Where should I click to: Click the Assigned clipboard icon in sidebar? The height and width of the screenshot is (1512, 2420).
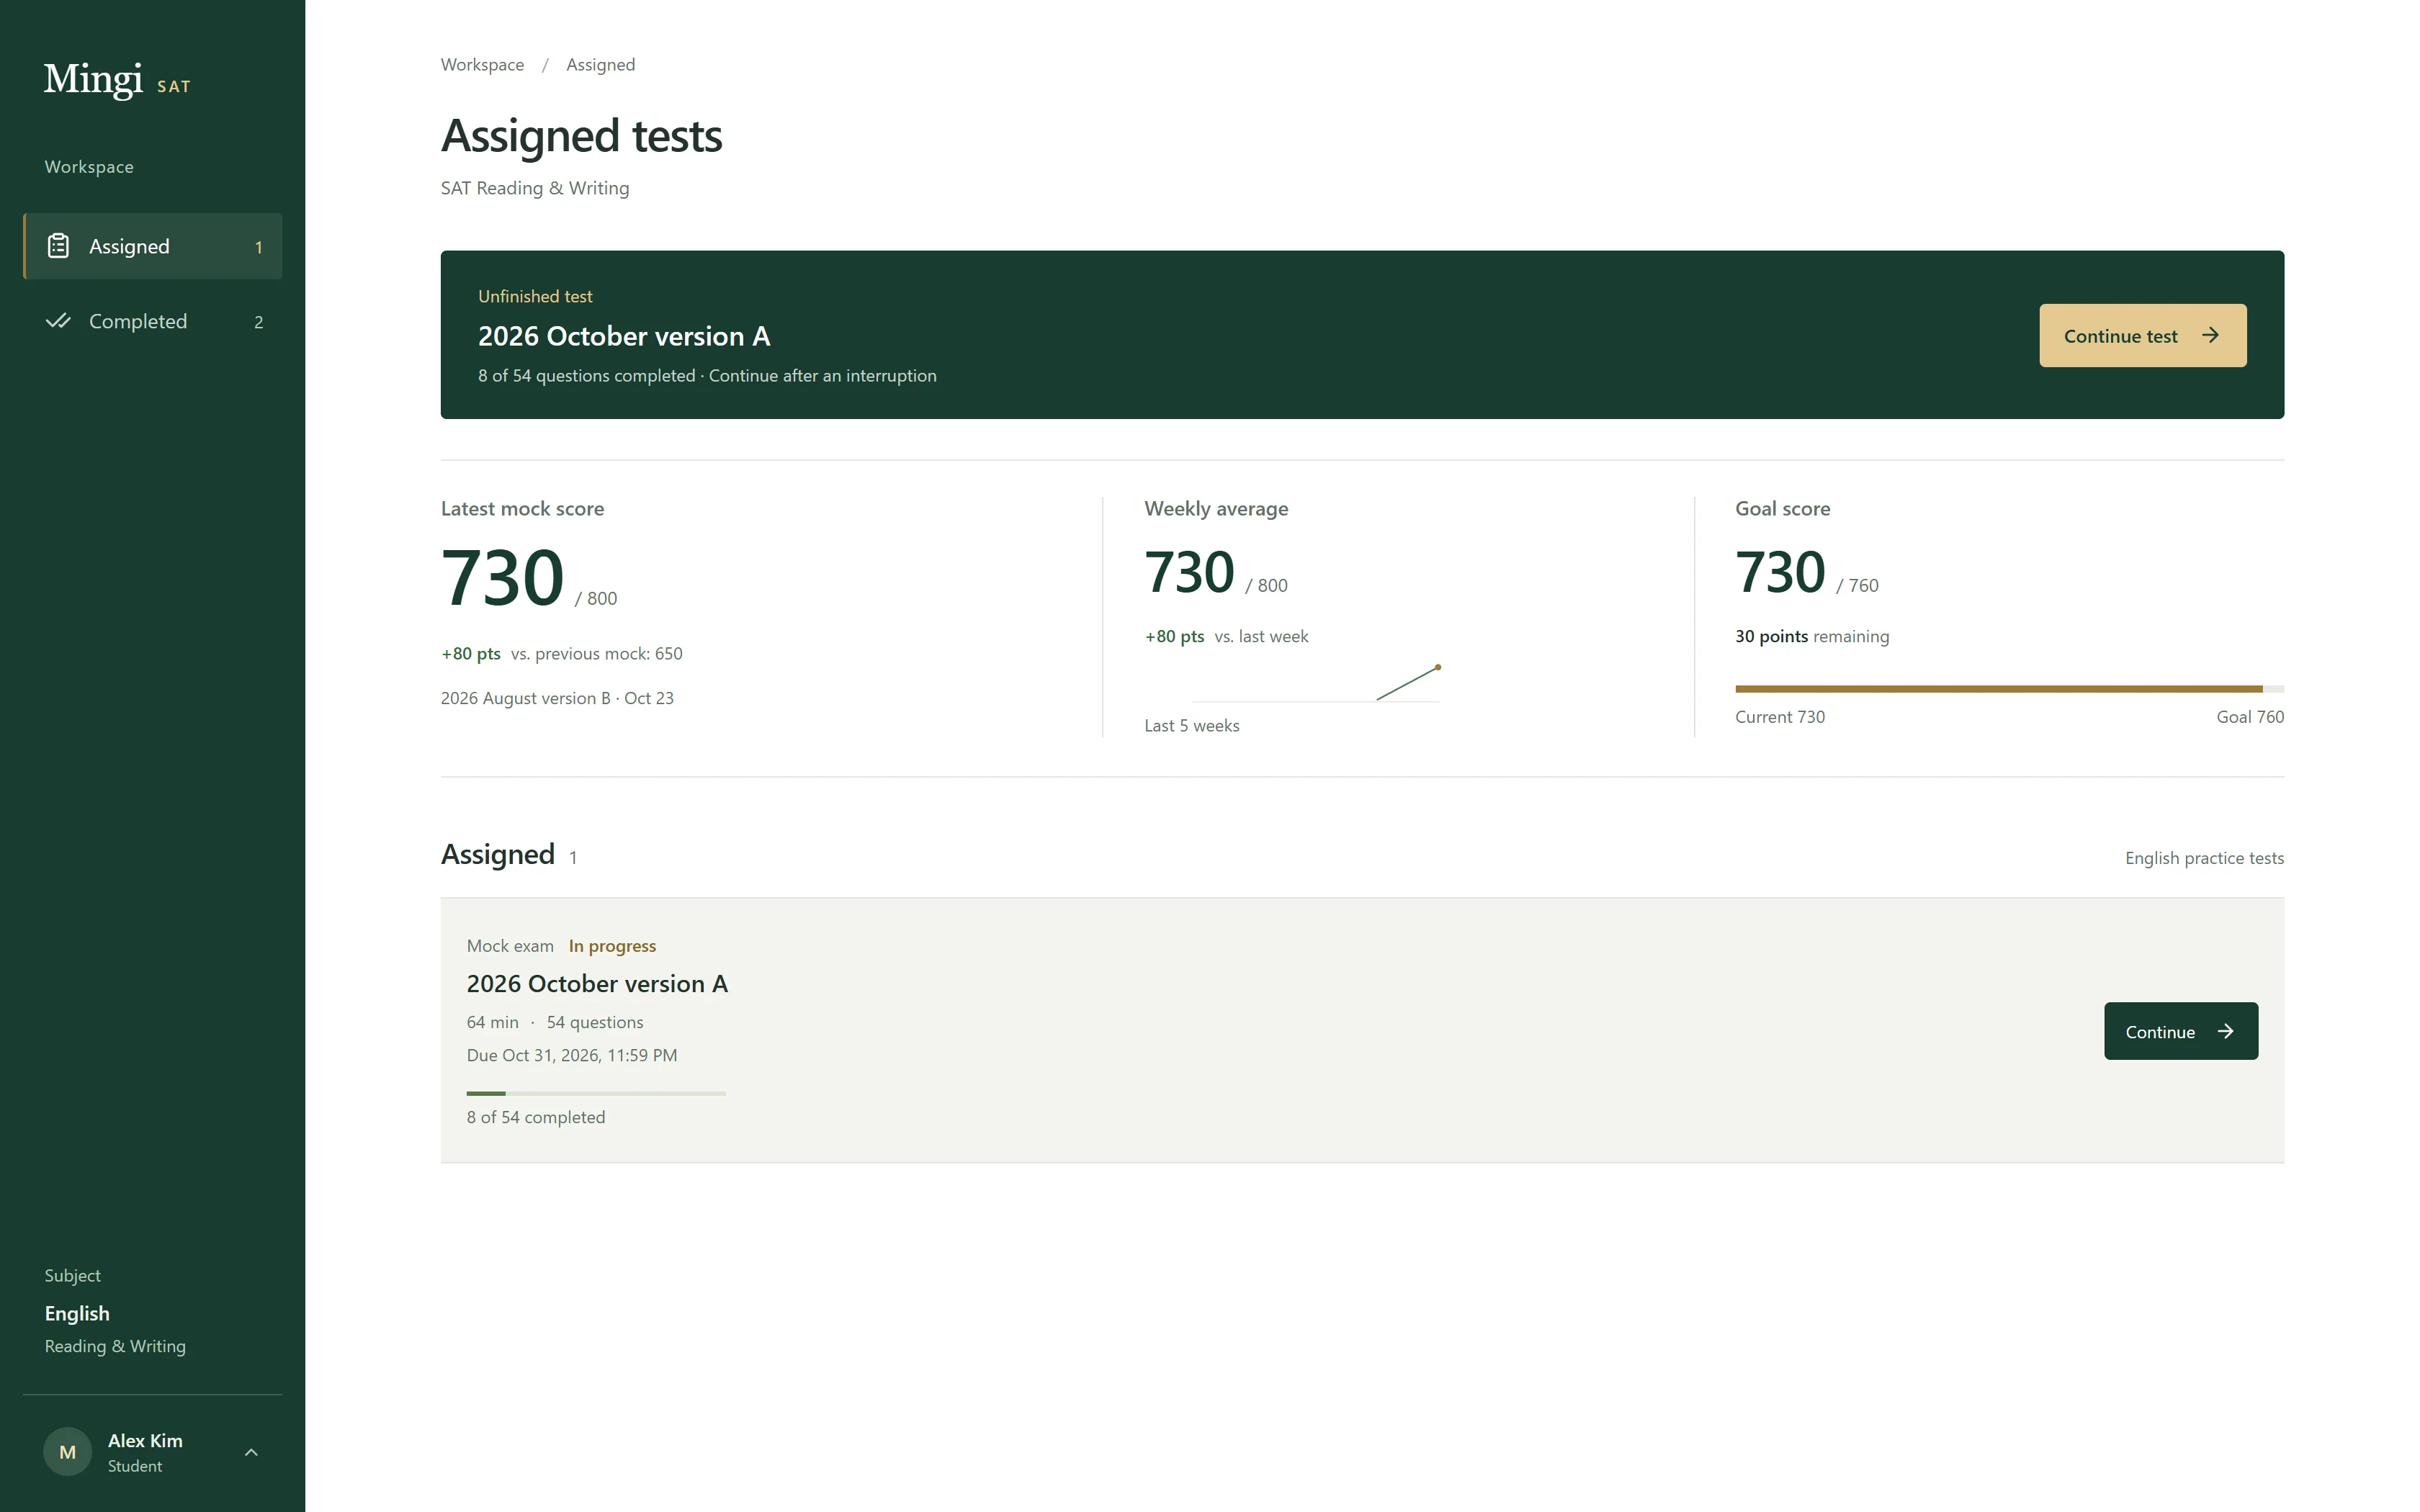point(58,246)
